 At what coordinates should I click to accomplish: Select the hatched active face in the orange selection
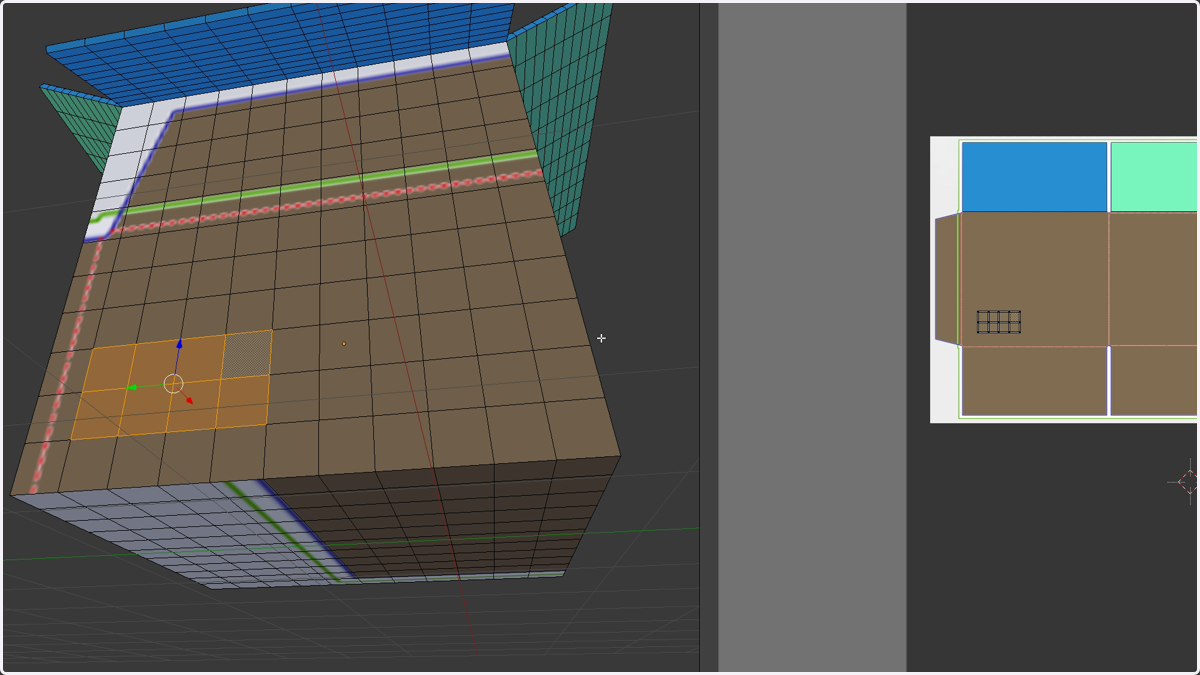247,354
